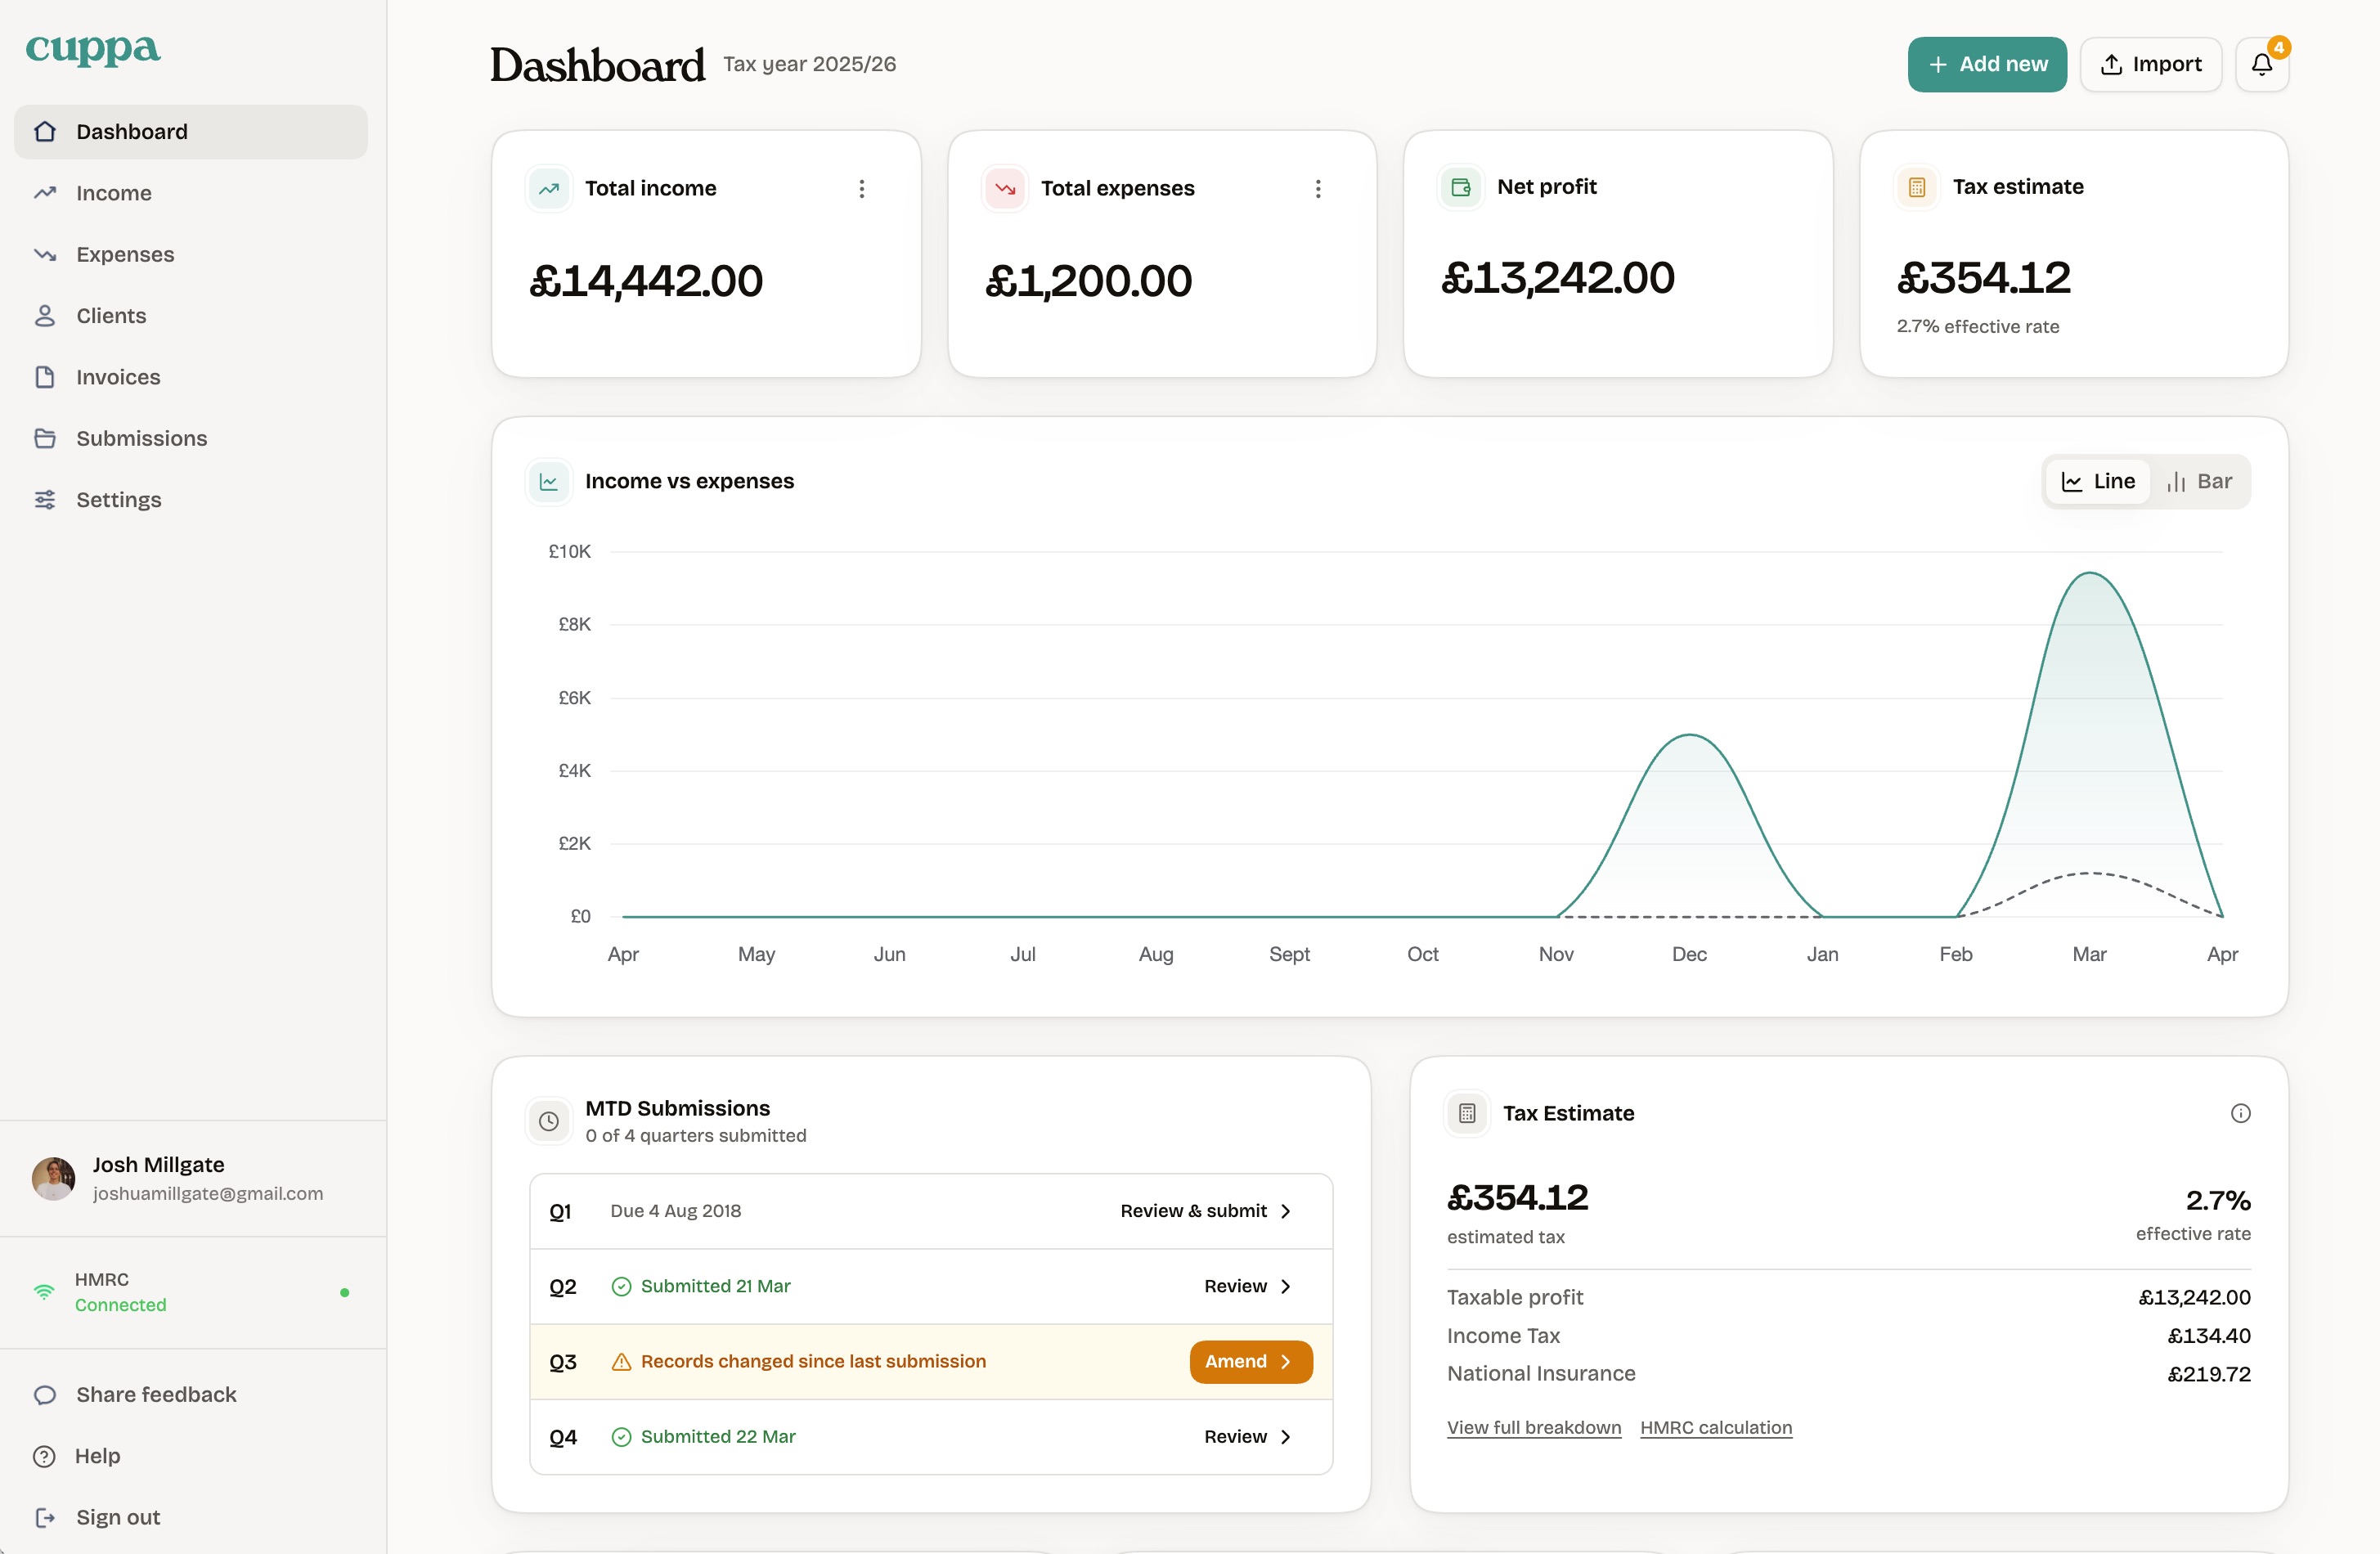Screen dimensions: 2380x1554
Task: Navigate to Invoices via sidebar icon
Action: click(118, 377)
